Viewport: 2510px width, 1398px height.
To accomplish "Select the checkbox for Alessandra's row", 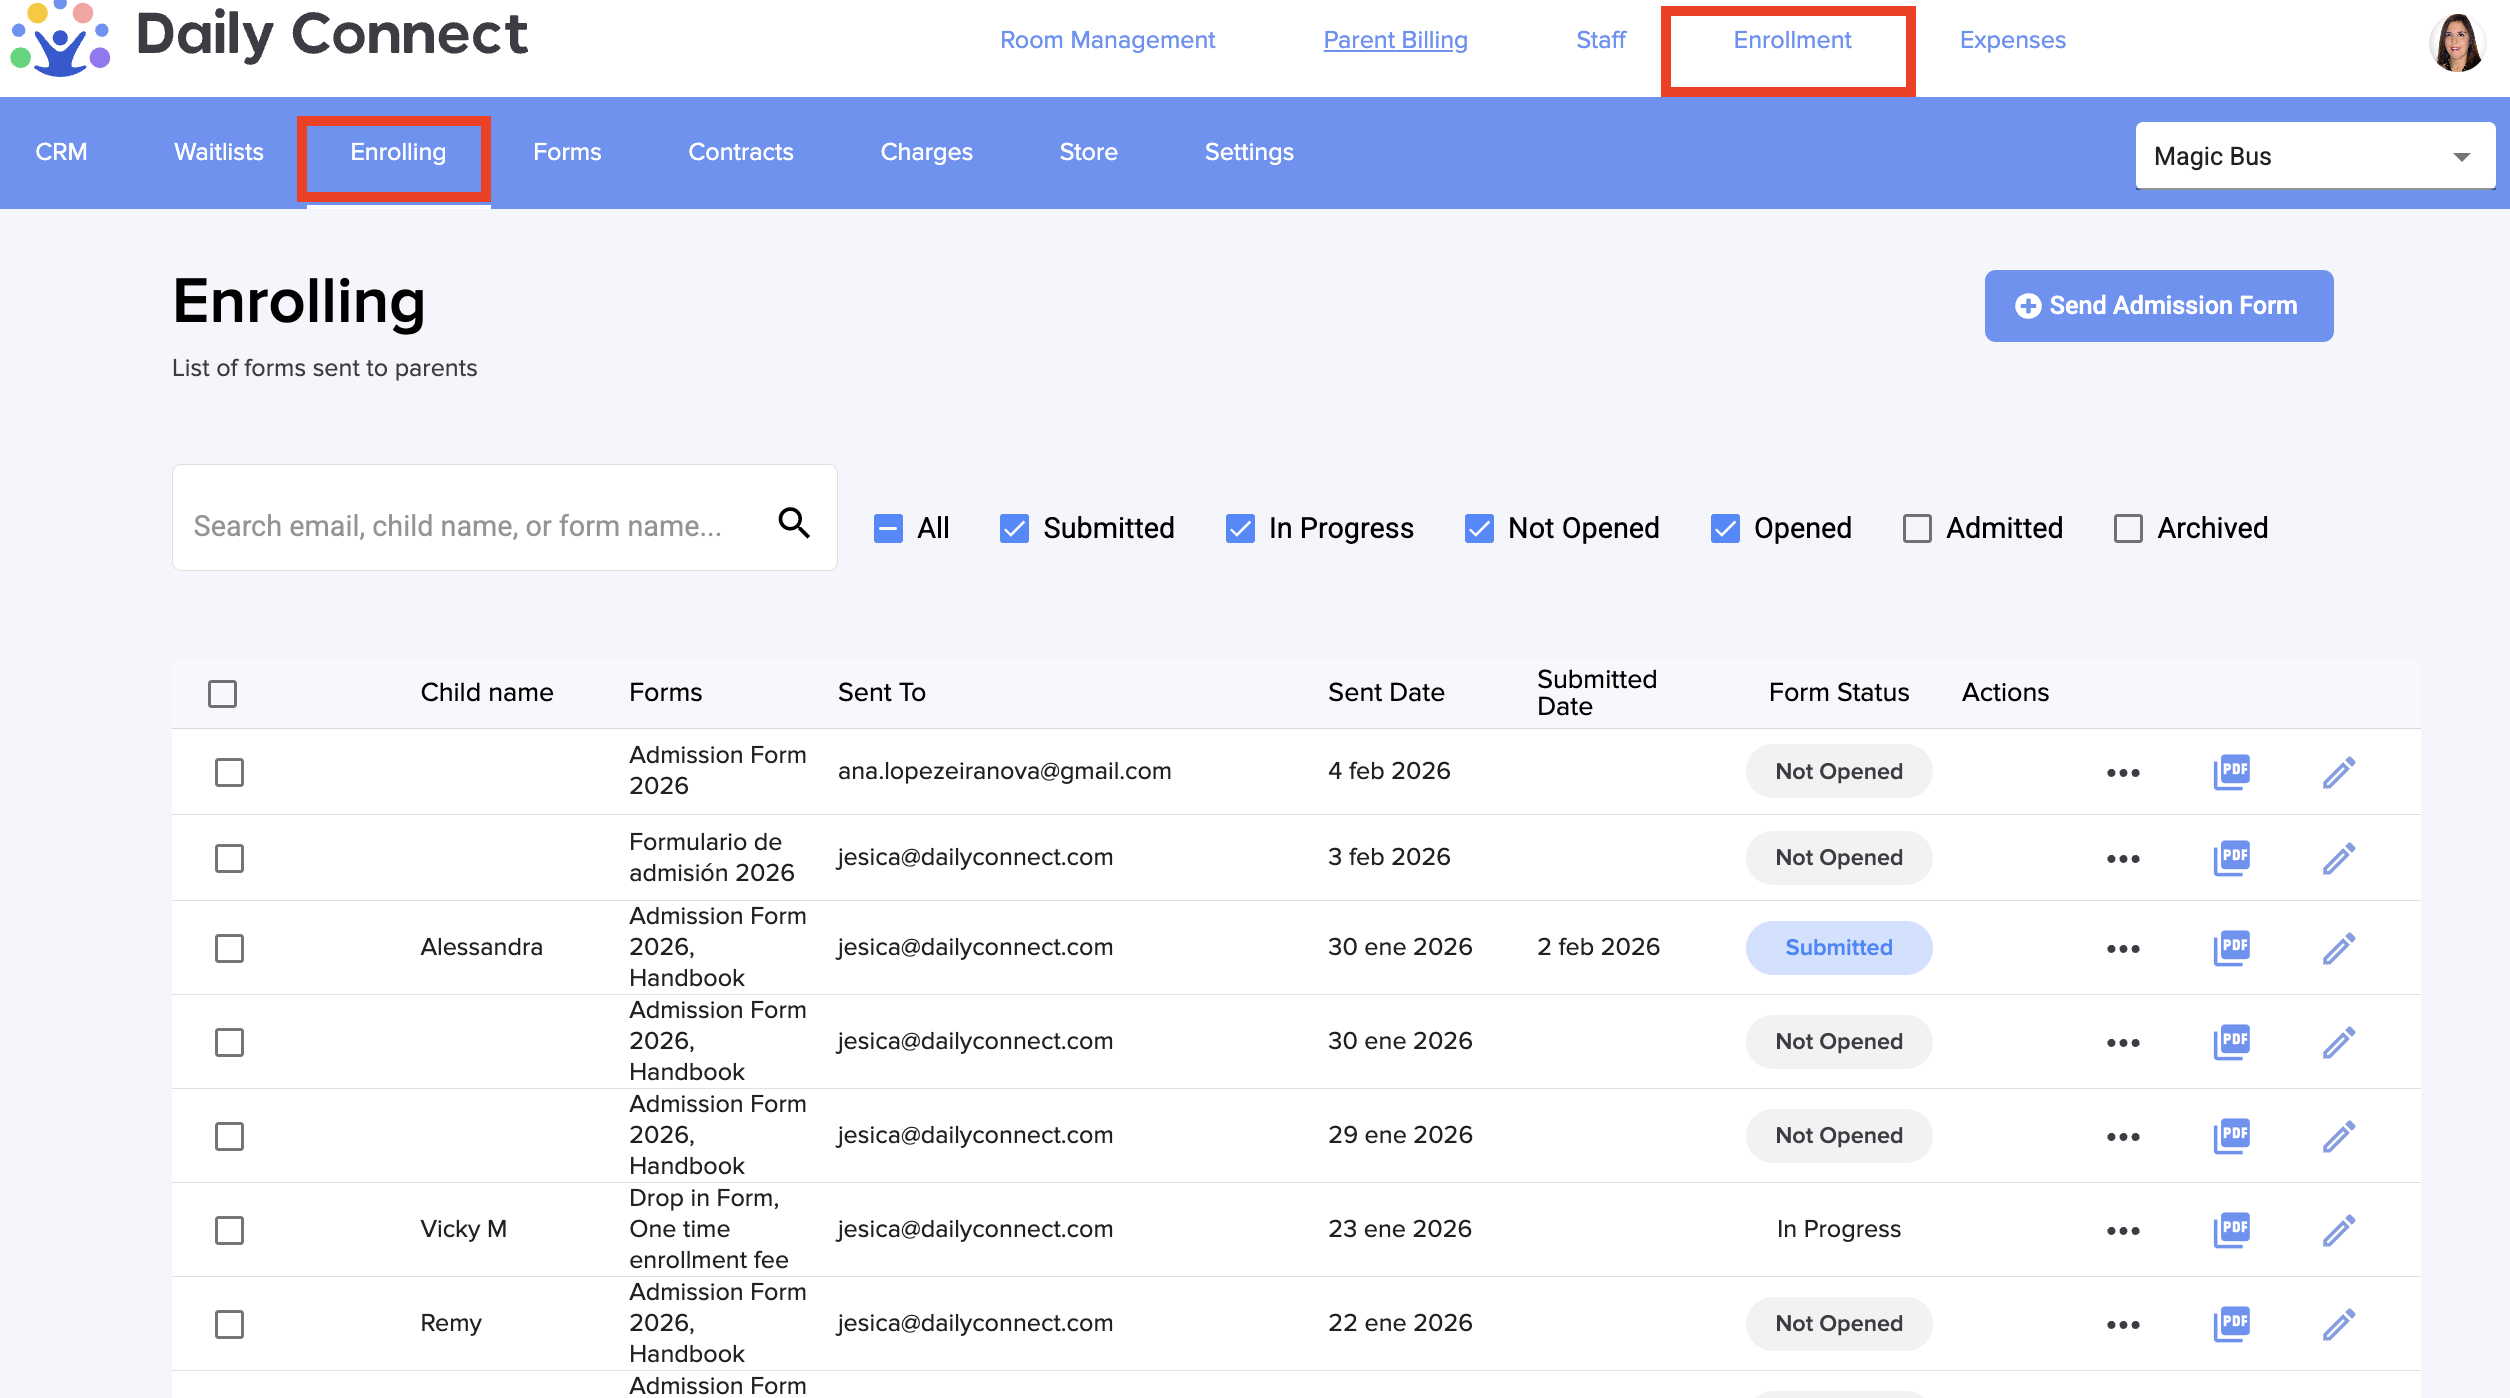I will 229,948.
